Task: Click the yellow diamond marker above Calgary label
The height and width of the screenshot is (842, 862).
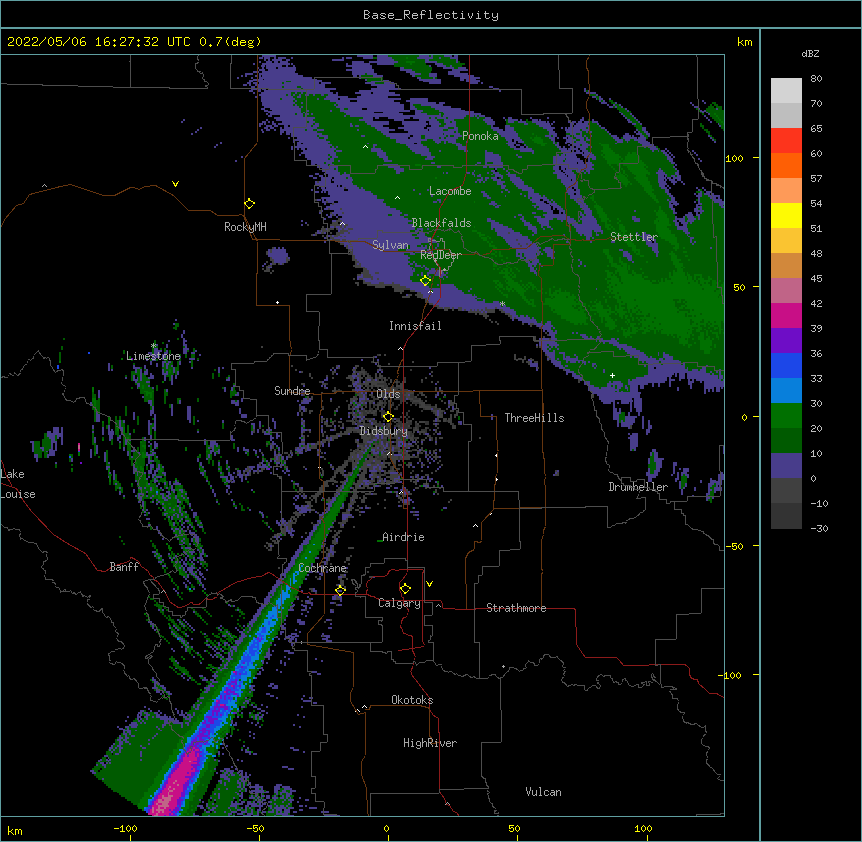Action: [x=405, y=589]
